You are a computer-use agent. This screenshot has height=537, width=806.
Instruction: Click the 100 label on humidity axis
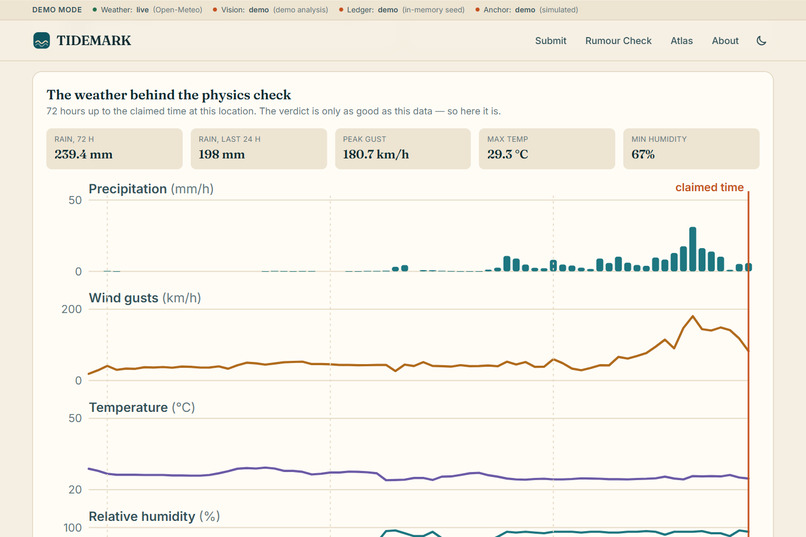click(72, 528)
